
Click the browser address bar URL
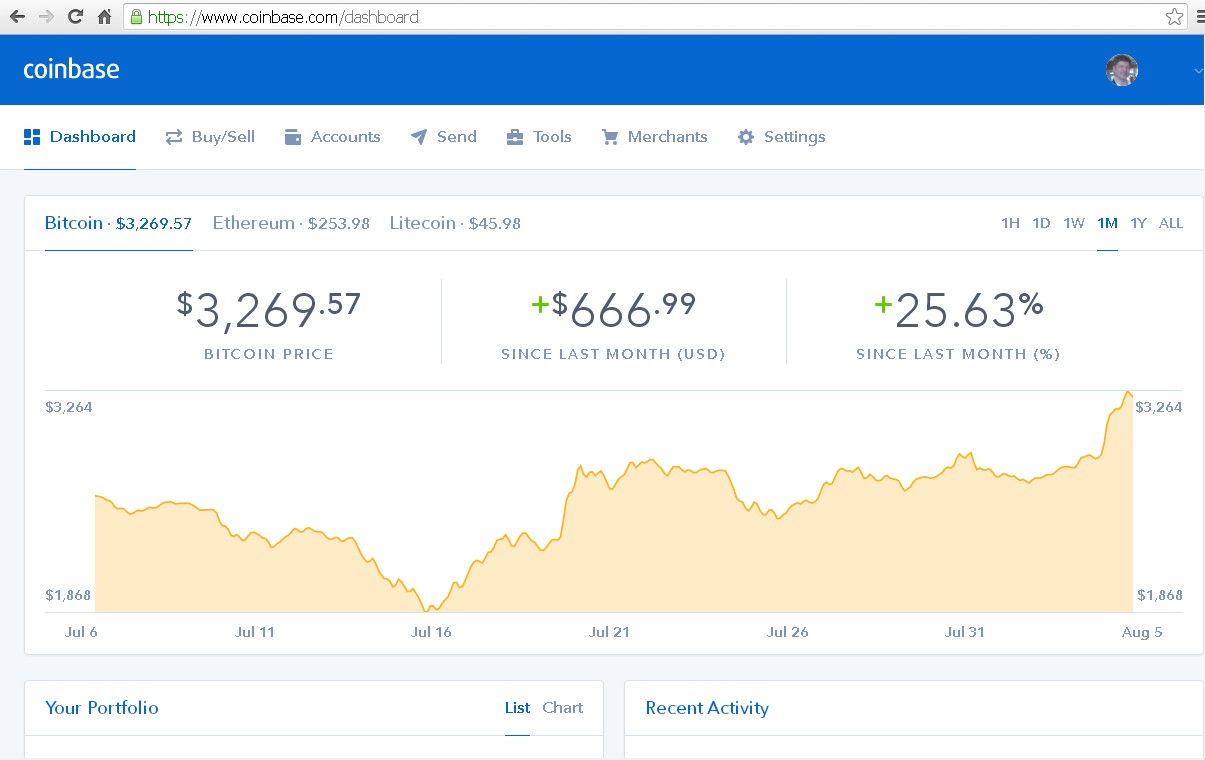click(283, 17)
